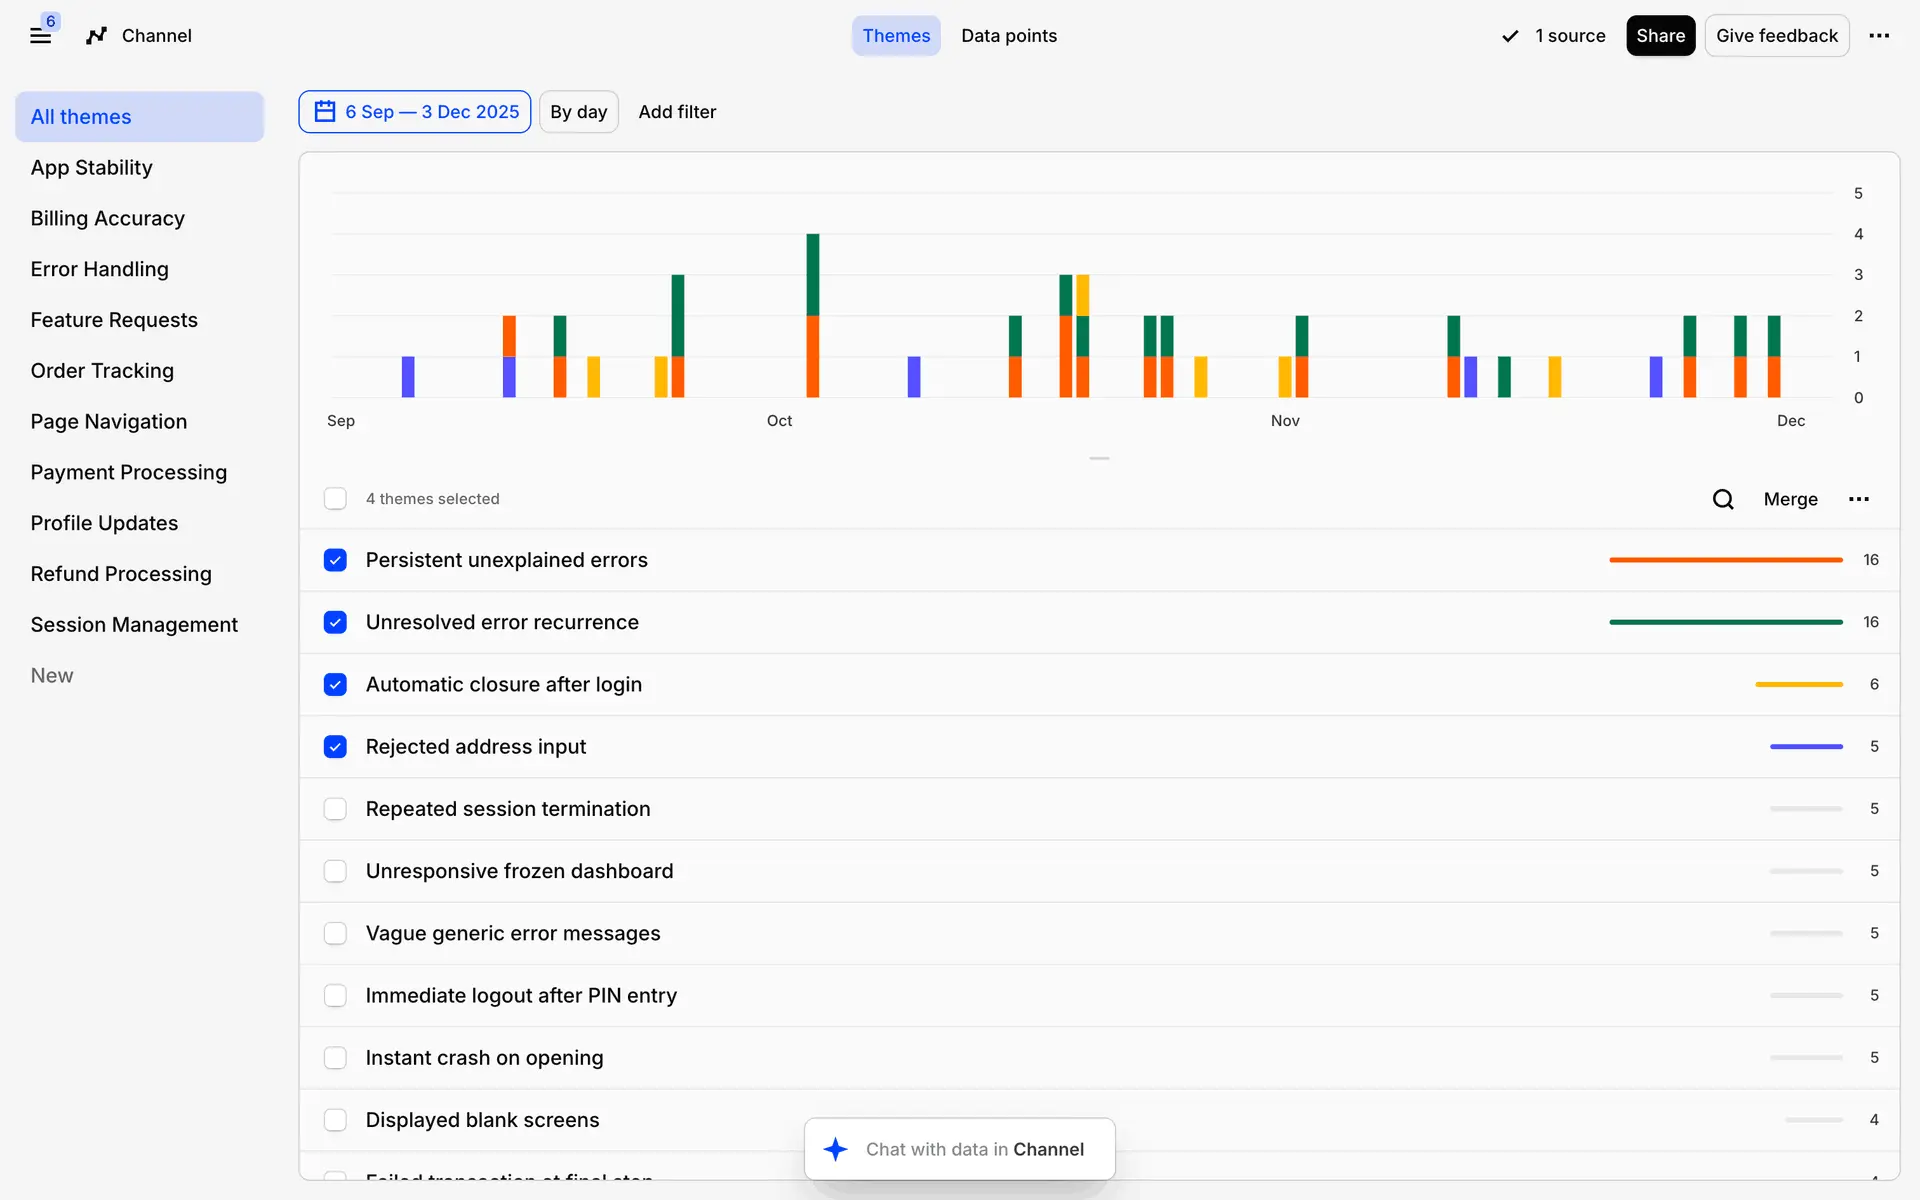1920x1200 pixels.
Task: Click the calendar icon in date filter
Action: 325,111
